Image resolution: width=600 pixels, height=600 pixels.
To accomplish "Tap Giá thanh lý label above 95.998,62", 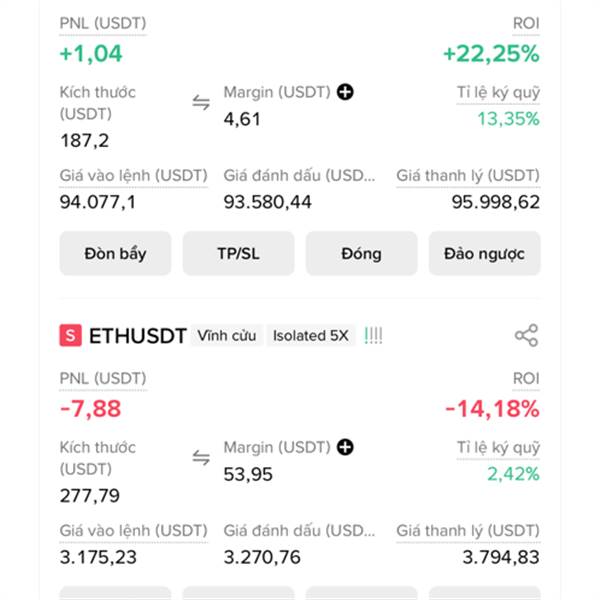I will [x=468, y=176].
